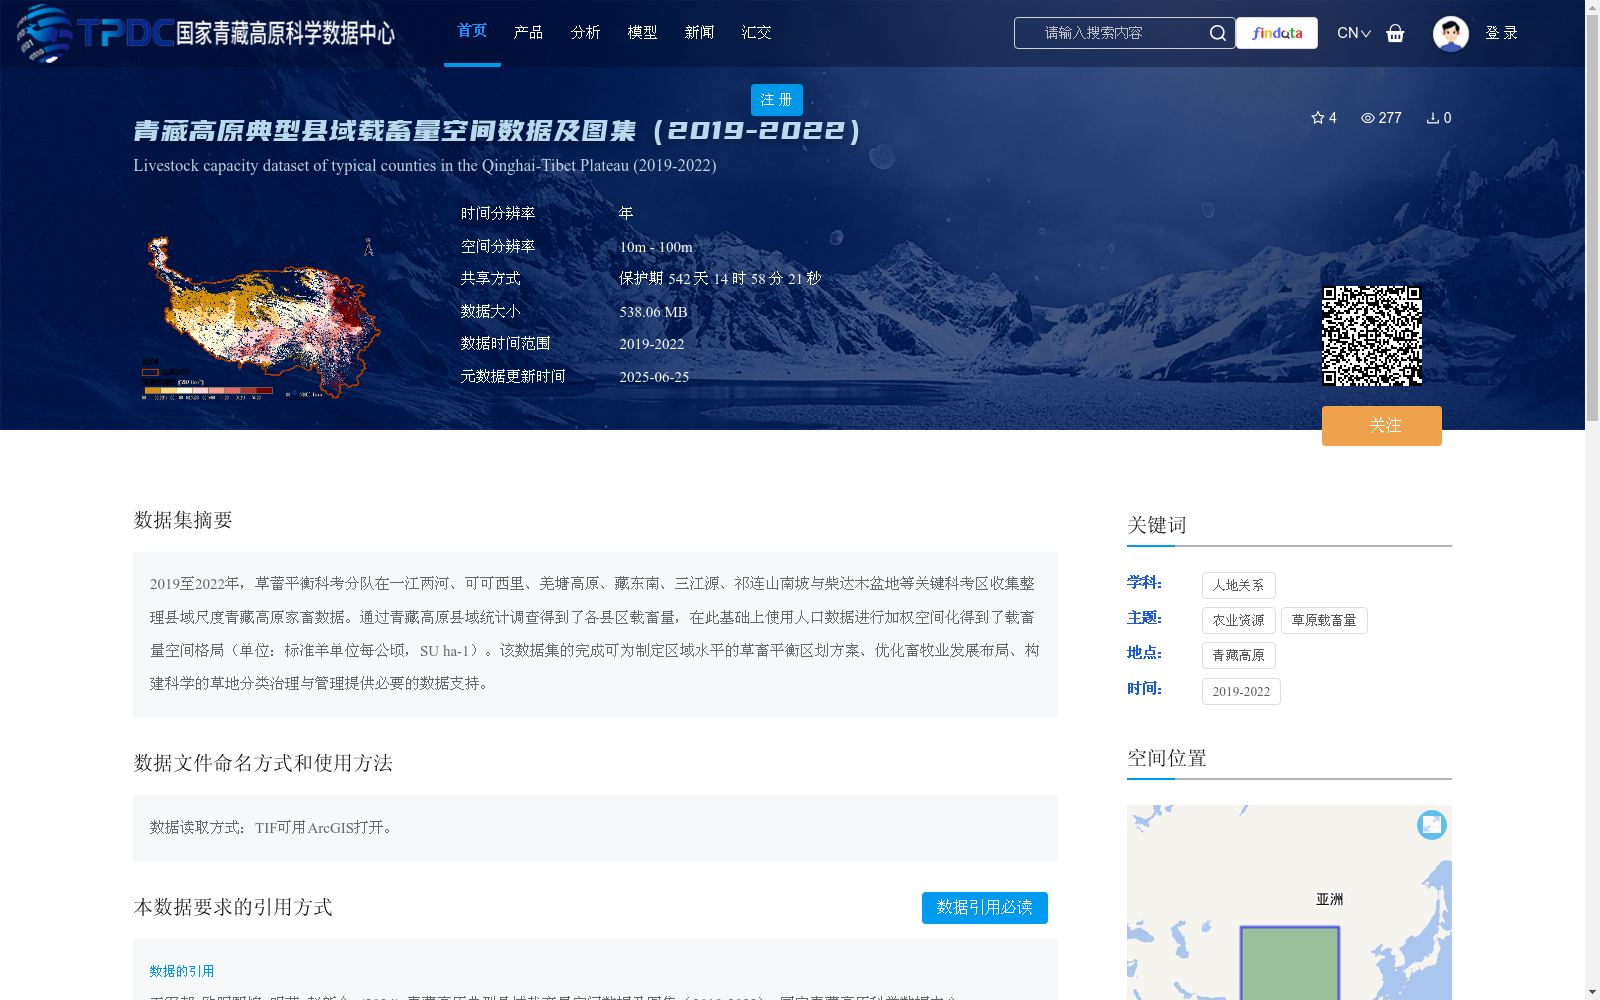Select the 首页 nav tab
The image size is (1600, 1000).
472,31
